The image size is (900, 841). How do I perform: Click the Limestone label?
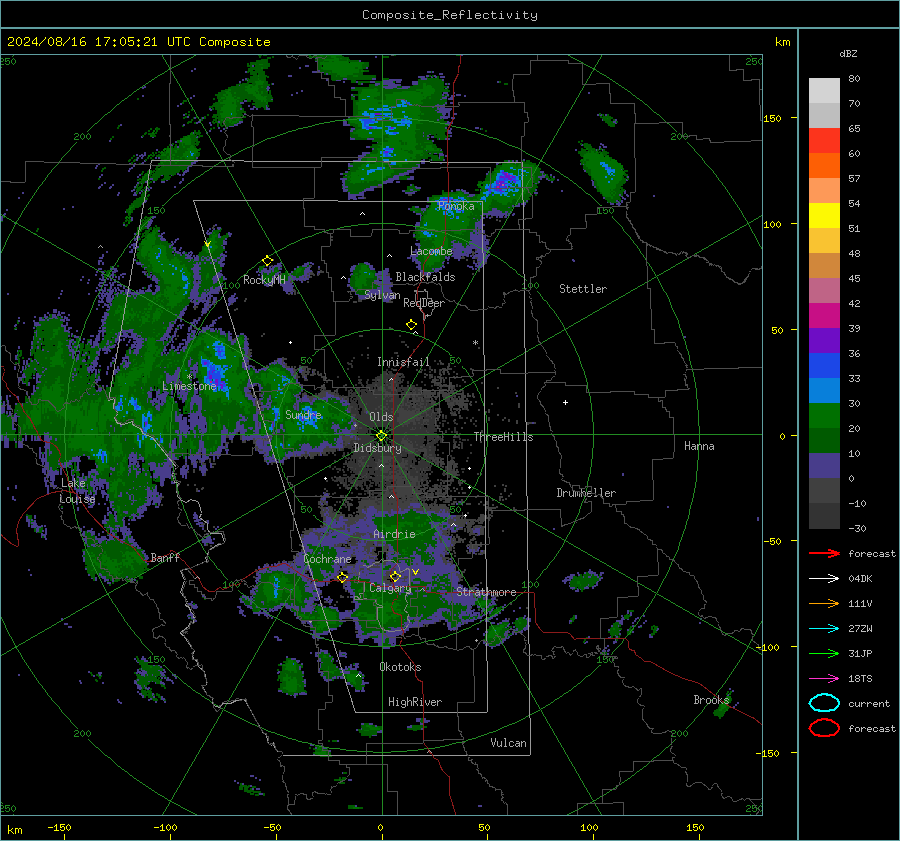click(189, 386)
